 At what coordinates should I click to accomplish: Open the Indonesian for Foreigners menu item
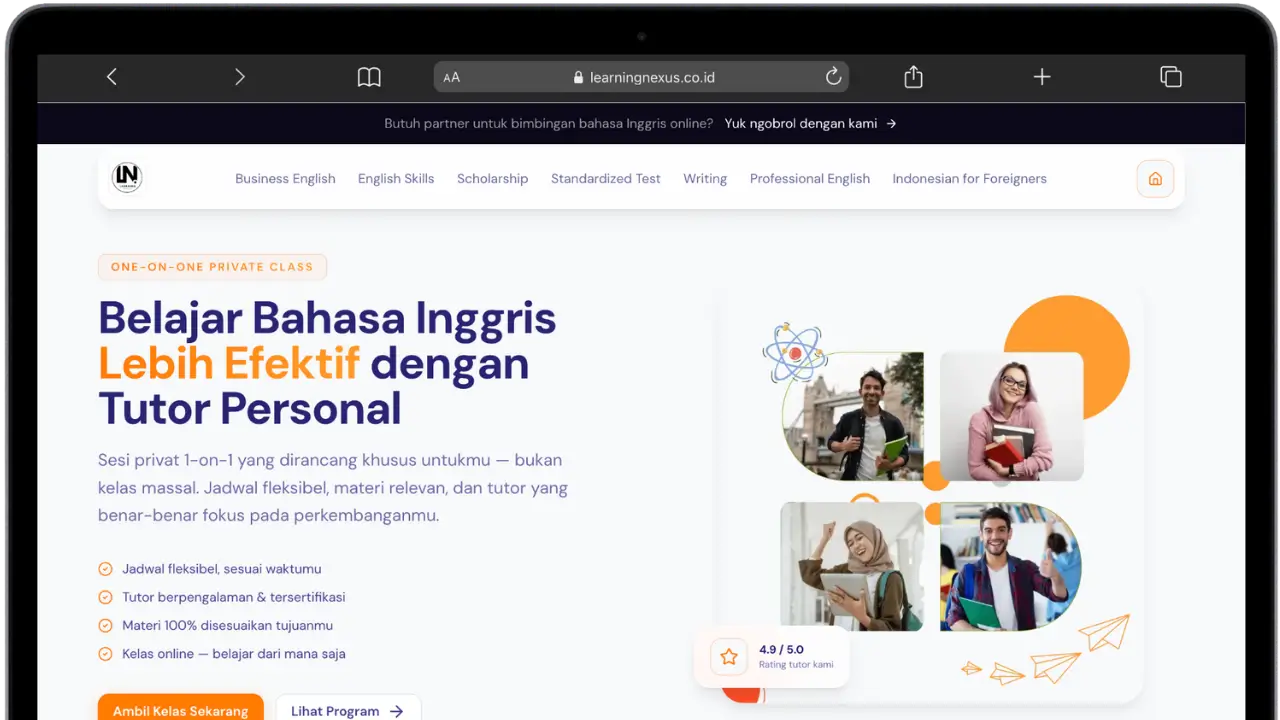(970, 179)
